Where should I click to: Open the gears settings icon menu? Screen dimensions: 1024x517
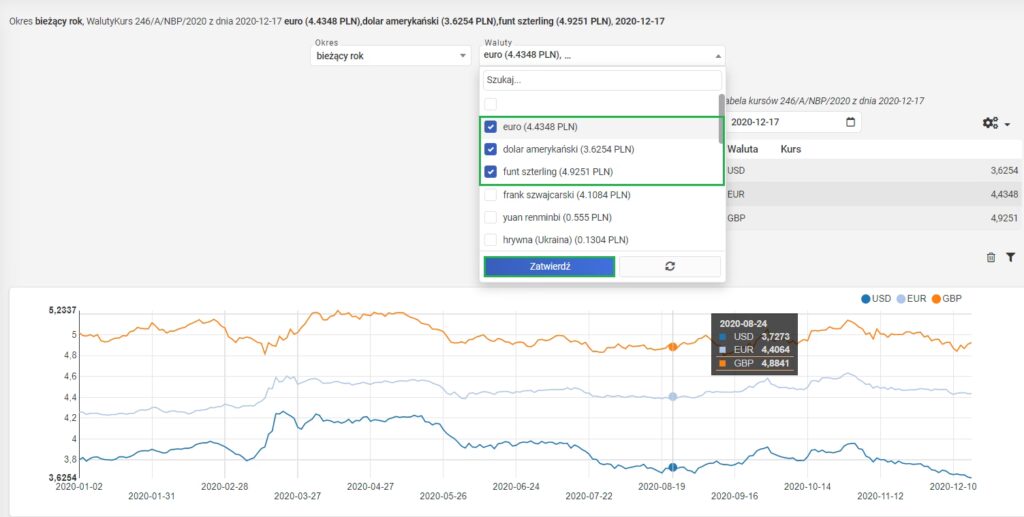click(996, 123)
